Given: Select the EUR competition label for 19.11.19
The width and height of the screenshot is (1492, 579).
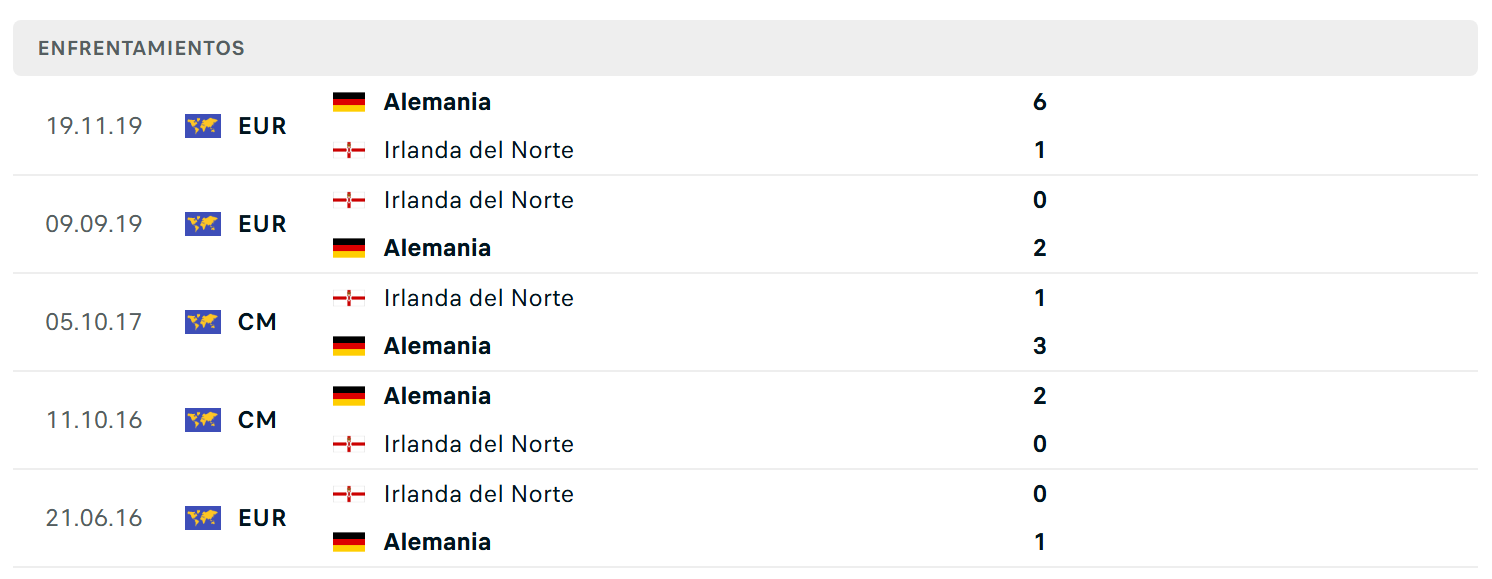Looking at the screenshot, I should (x=263, y=126).
